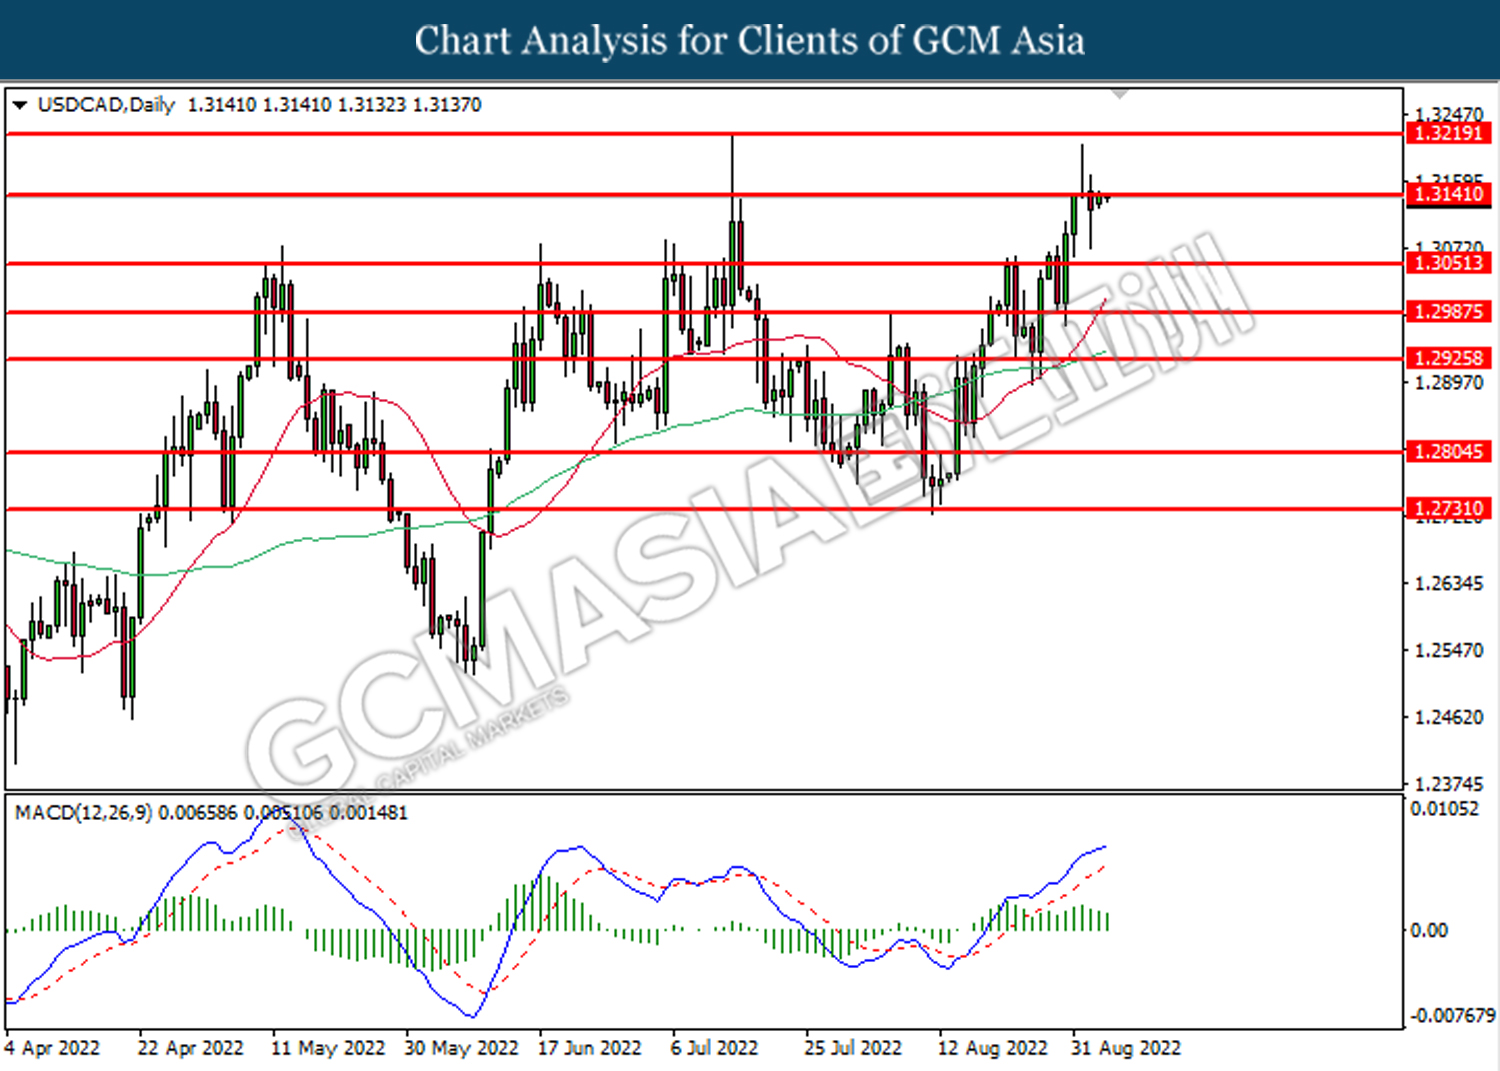Screen dimensions: 1500x1071
Task: Click the Chart Analysis for Clients of GCM Asia title
Action: click(750, 41)
